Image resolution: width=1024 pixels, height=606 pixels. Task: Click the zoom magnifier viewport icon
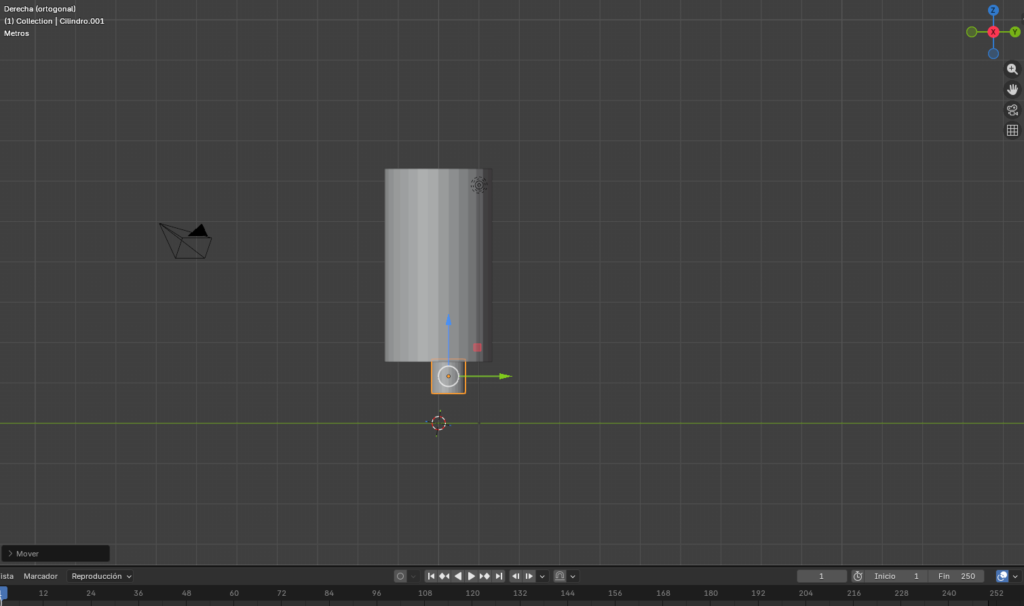[x=1012, y=70]
